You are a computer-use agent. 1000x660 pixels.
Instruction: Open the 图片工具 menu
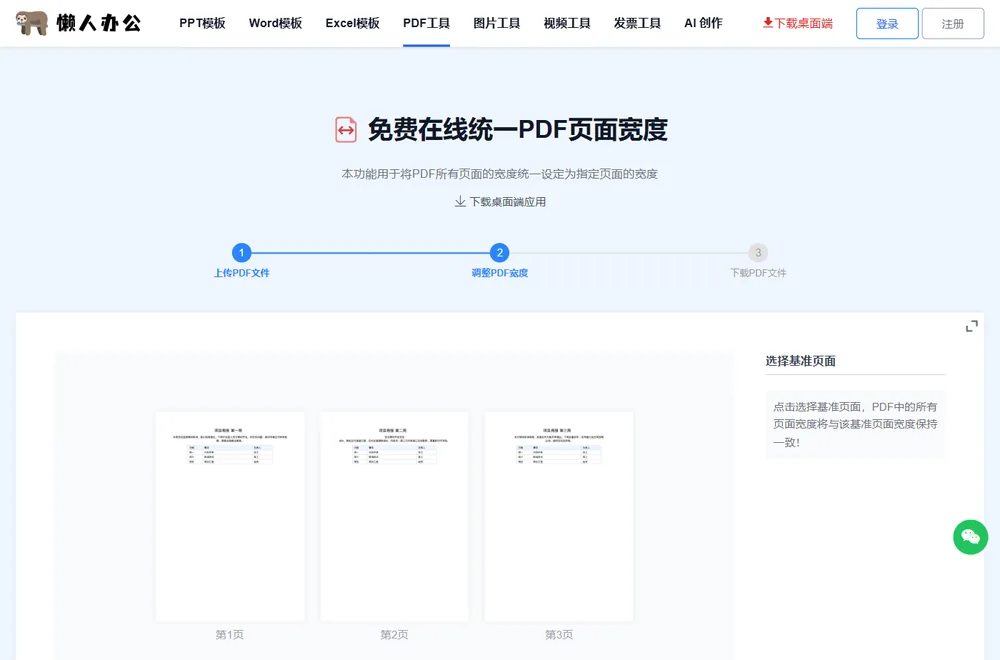tap(497, 24)
